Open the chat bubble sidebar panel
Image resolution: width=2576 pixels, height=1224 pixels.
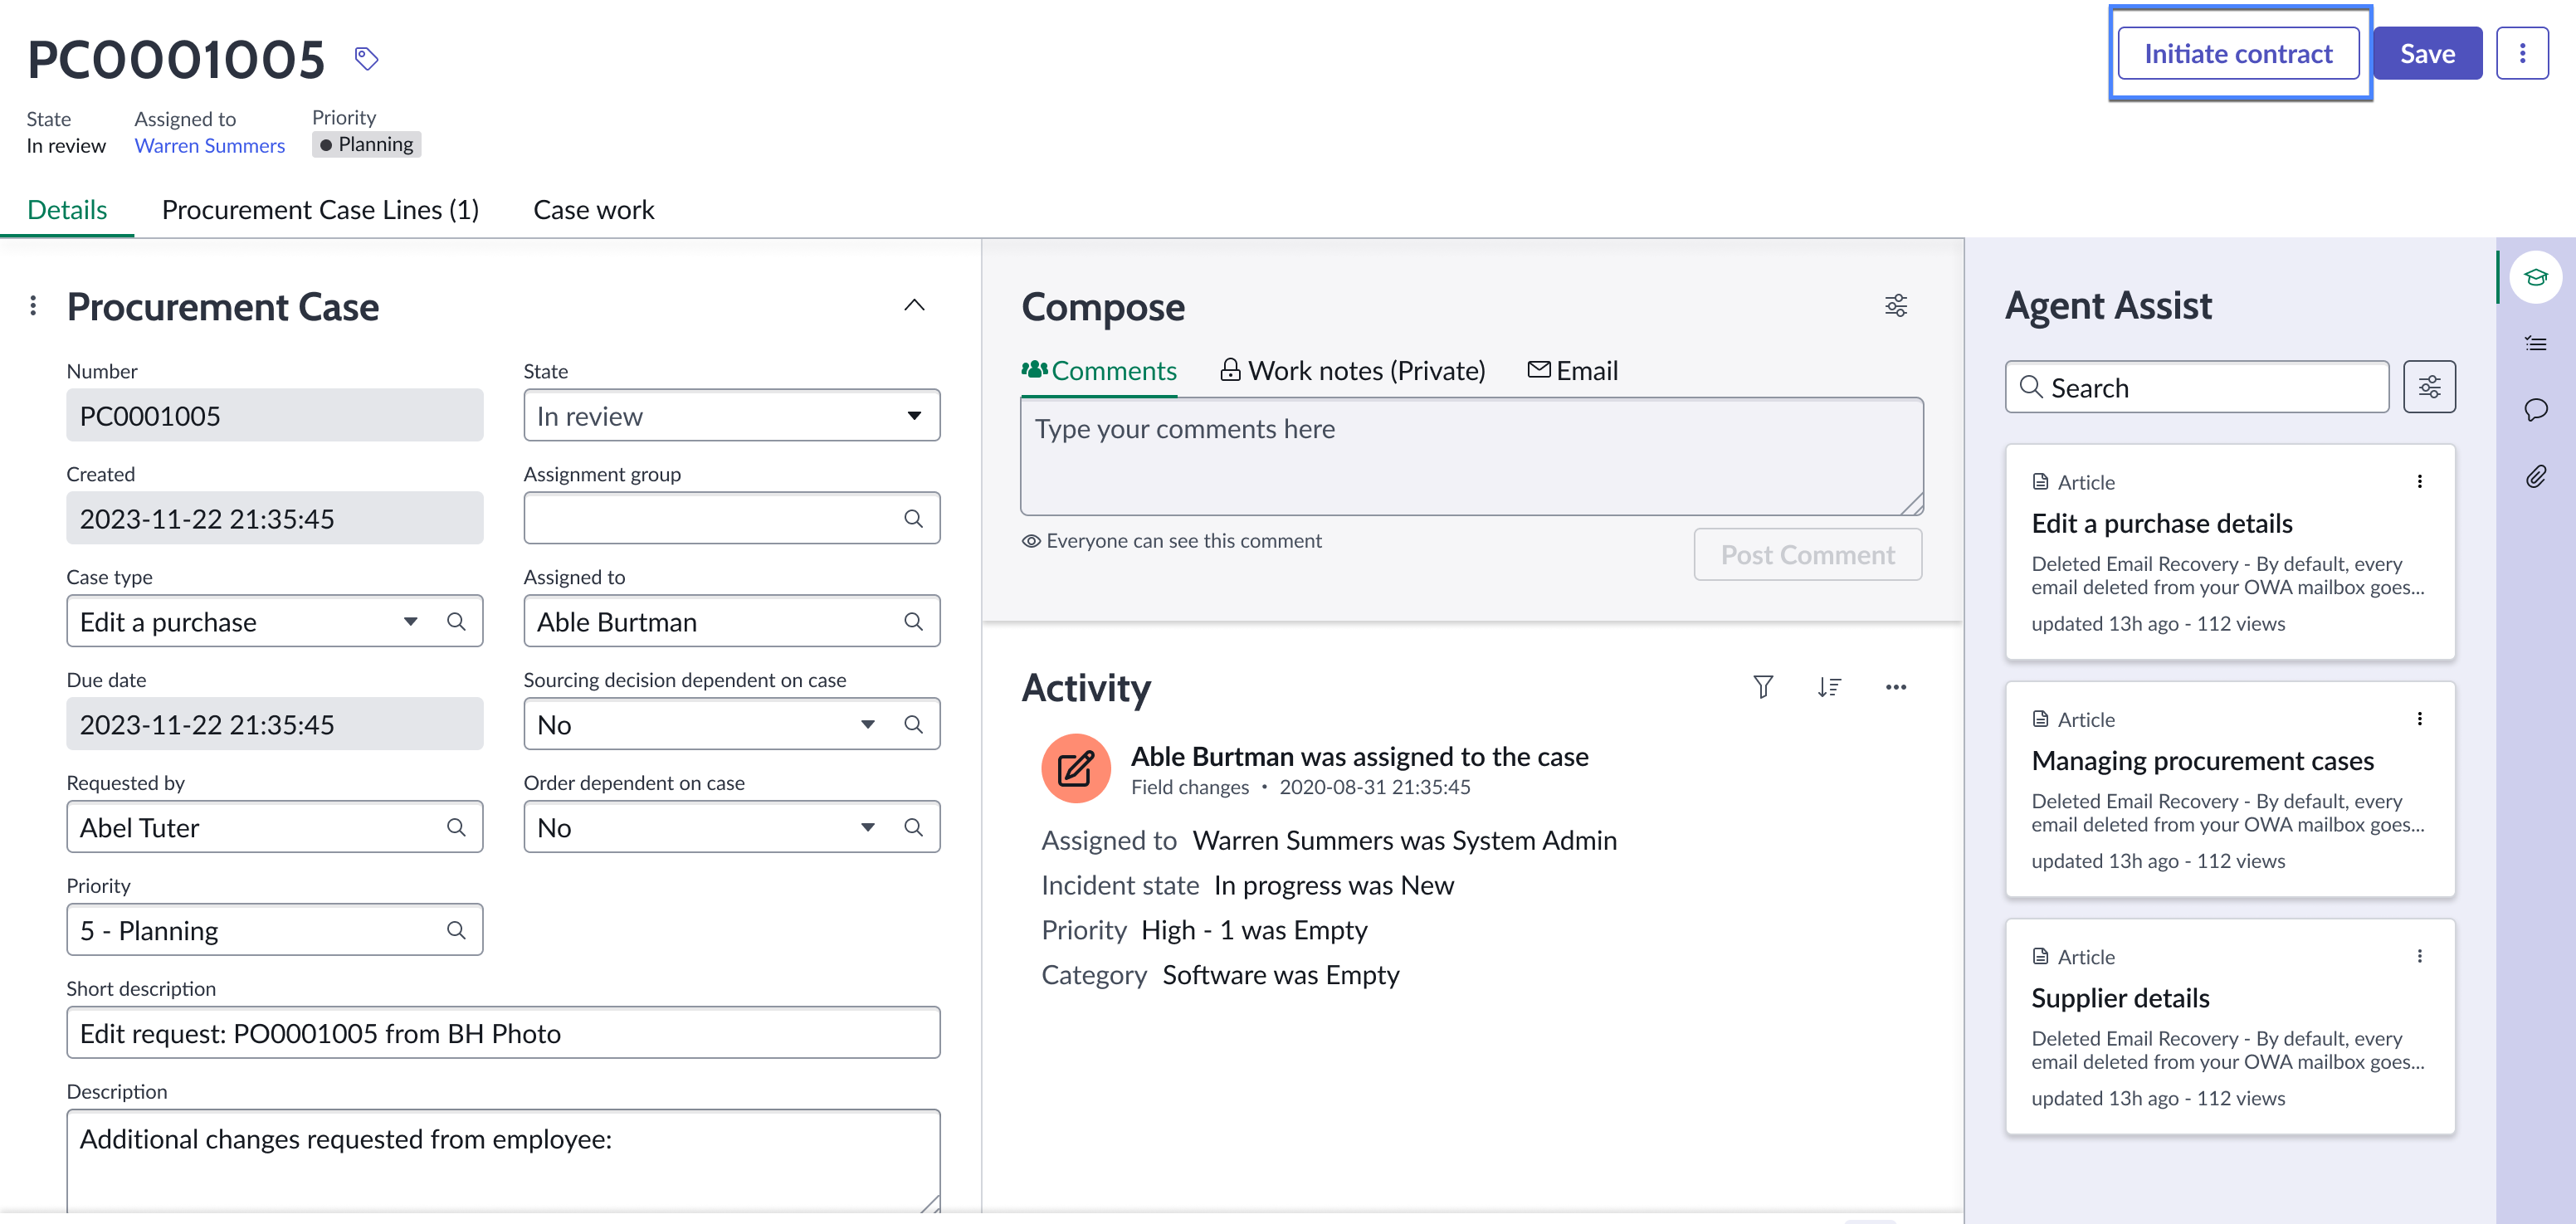click(2536, 410)
